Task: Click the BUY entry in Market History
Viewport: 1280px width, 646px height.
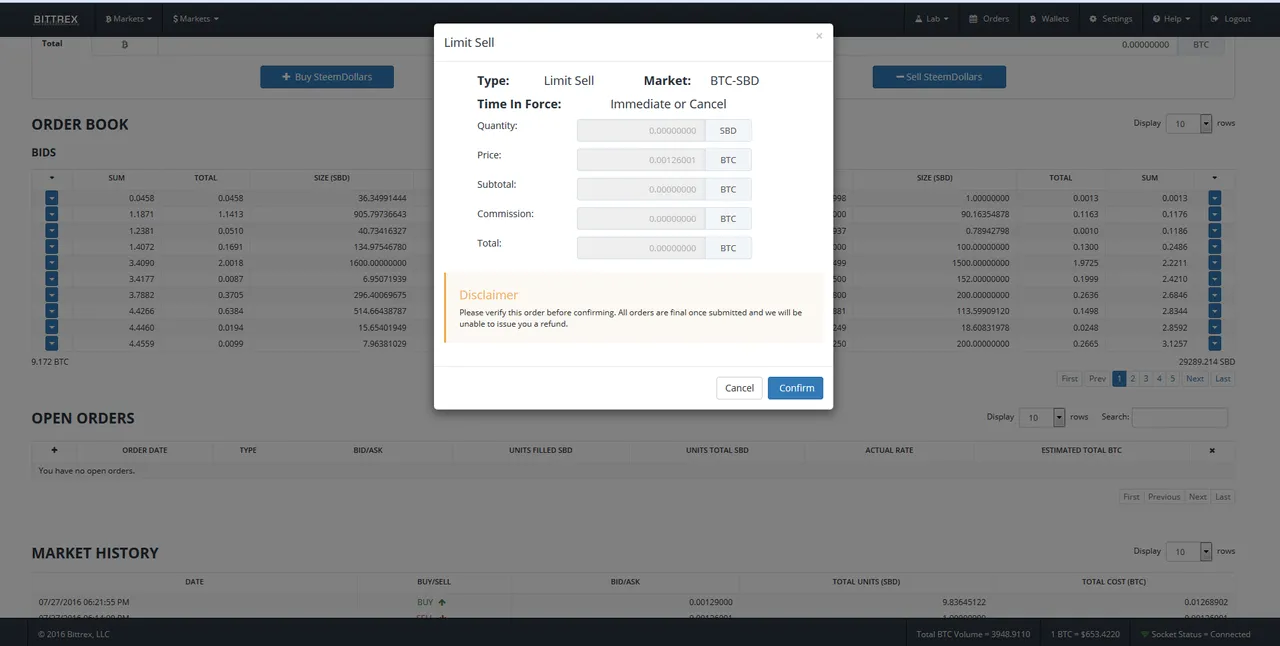Action: 431,602
